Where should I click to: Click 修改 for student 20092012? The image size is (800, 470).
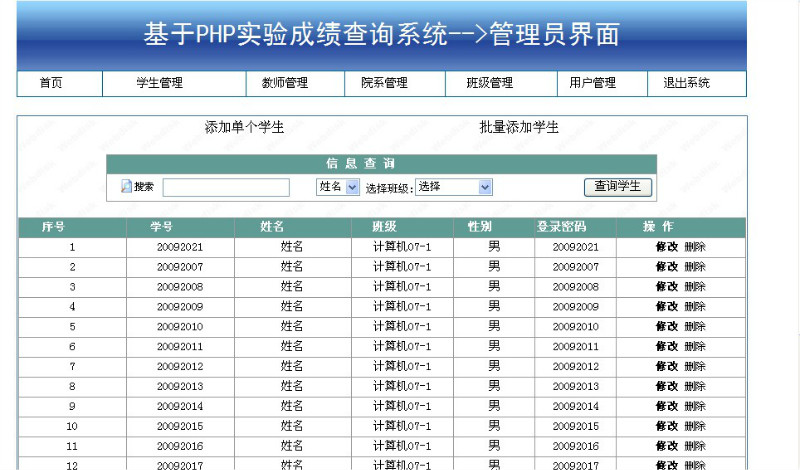(x=667, y=366)
